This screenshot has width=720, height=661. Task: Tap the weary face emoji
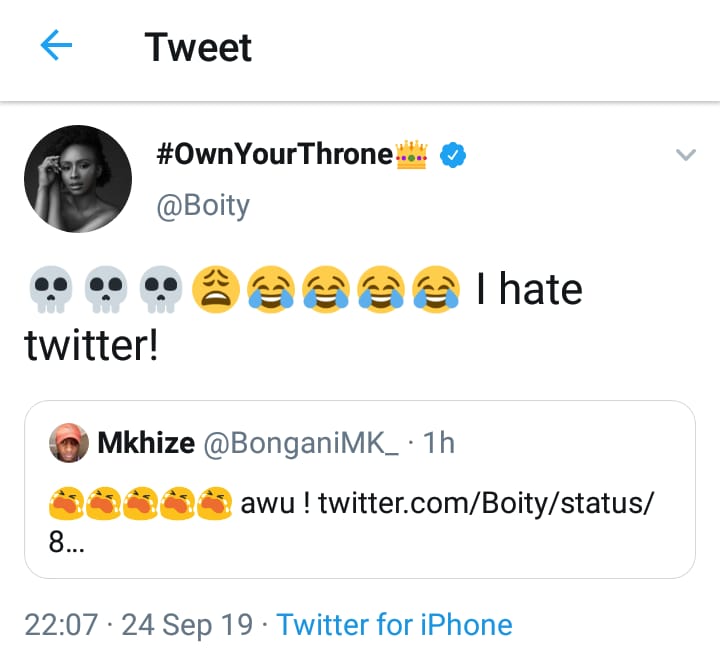point(216,289)
